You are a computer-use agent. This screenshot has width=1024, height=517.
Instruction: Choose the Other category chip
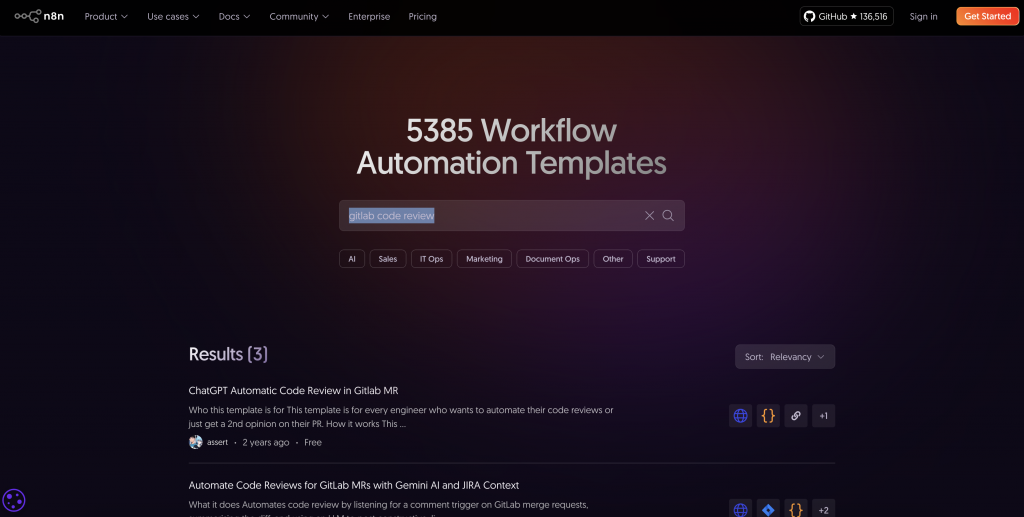(613, 258)
